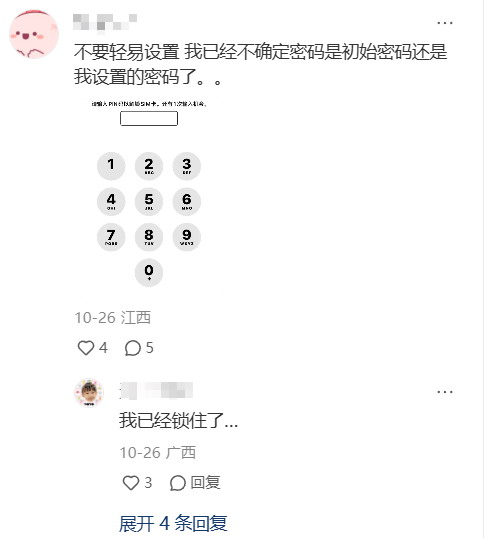Viewport: 485px width, 538px height.
Task: Tap keypad digit 0 in the image
Action: click(149, 272)
